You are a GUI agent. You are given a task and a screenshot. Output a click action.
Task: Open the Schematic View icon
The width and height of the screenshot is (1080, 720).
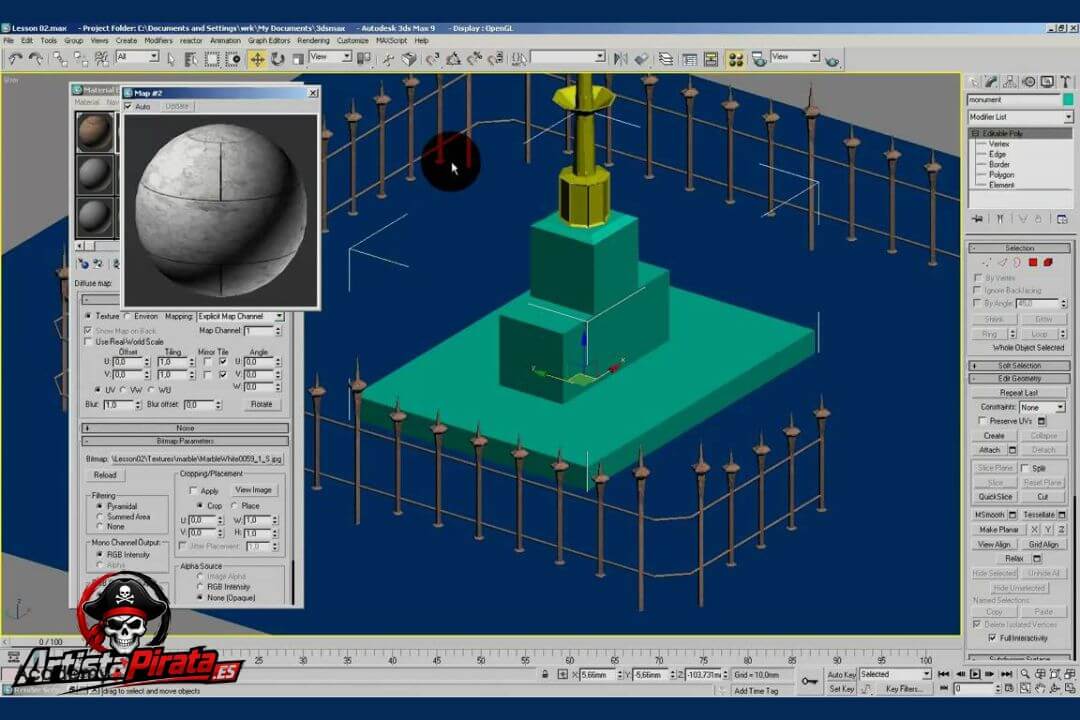711,59
